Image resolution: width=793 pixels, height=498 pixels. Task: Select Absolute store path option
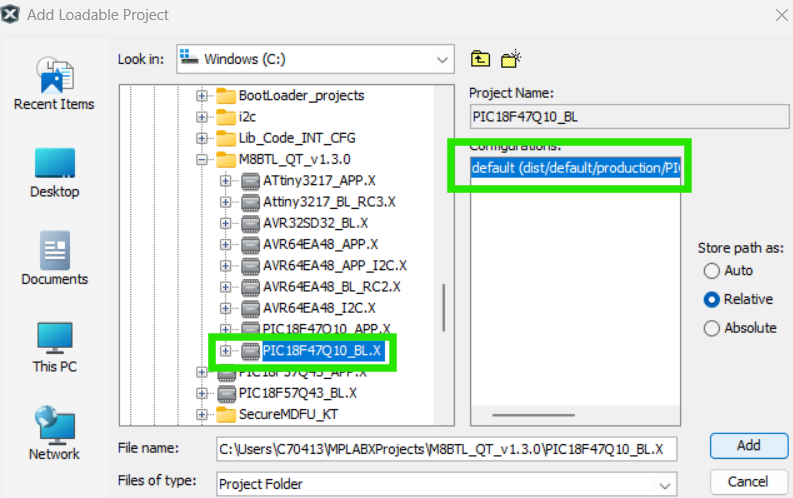[712, 328]
